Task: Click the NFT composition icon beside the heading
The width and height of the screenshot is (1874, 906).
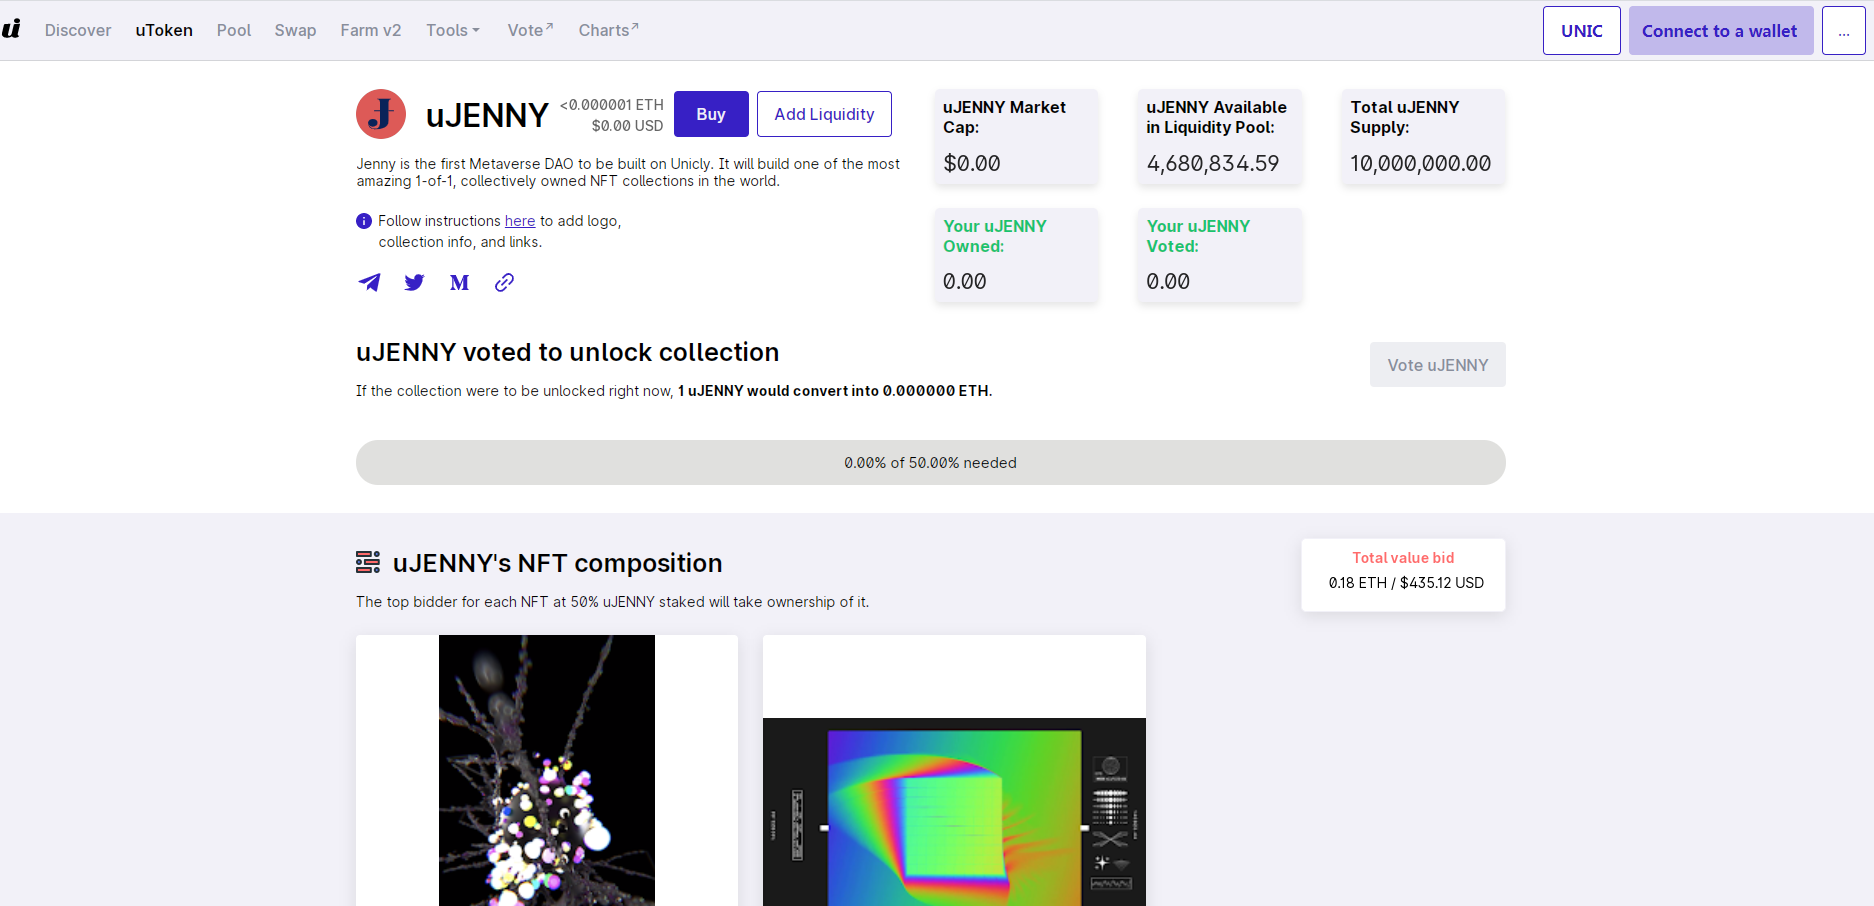Action: (x=367, y=563)
